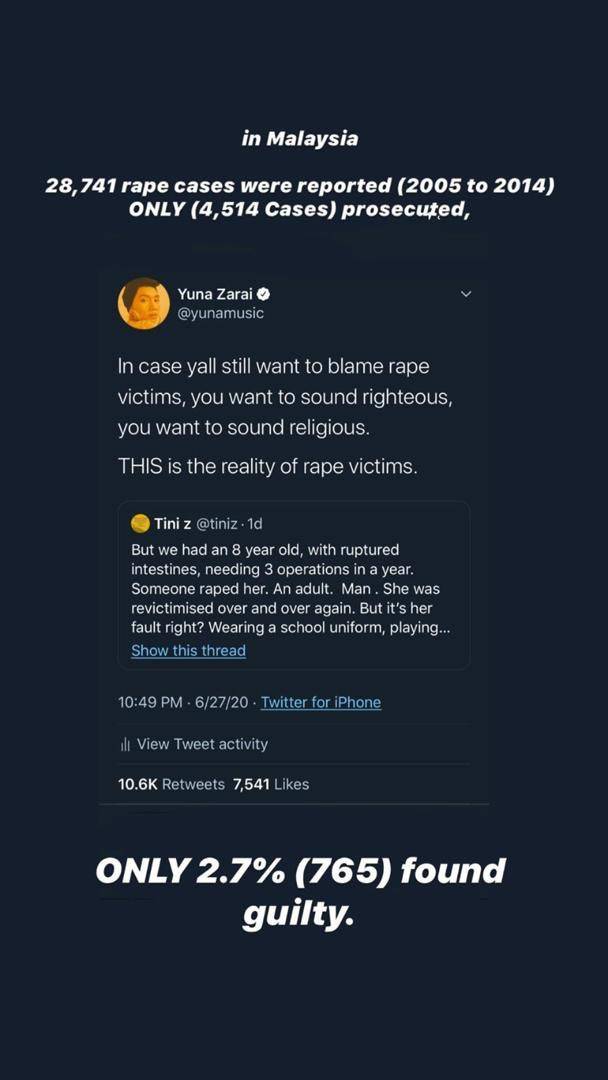The height and width of the screenshot is (1080, 608).
Task: Open the "View Tweet activity" label
Action: click(202, 744)
